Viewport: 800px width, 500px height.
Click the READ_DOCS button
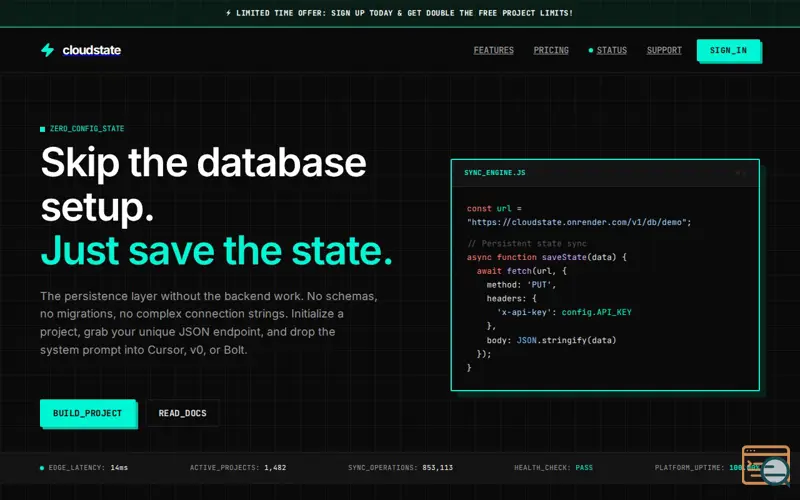[x=183, y=413]
